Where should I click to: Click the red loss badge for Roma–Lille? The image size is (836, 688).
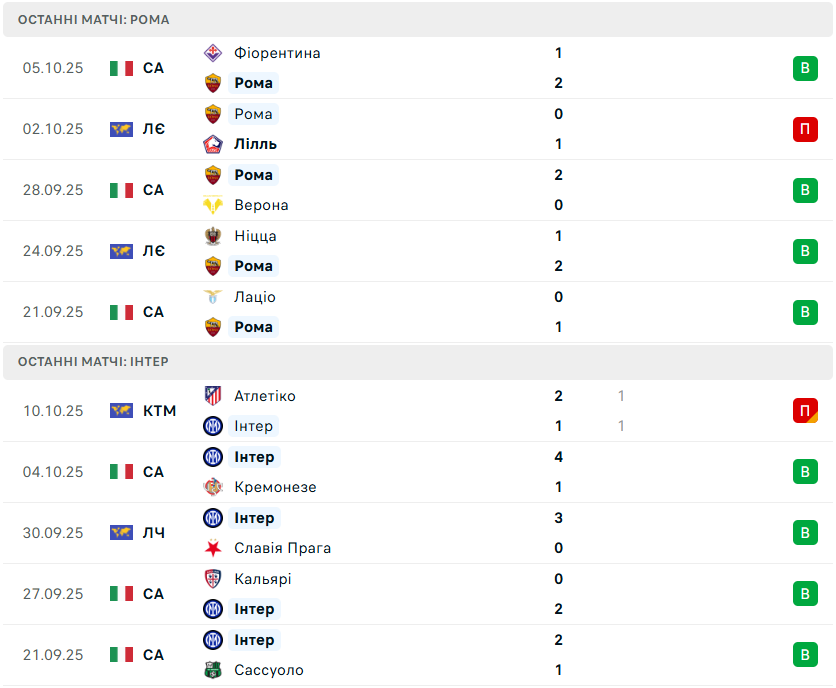(x=805, y=129)
